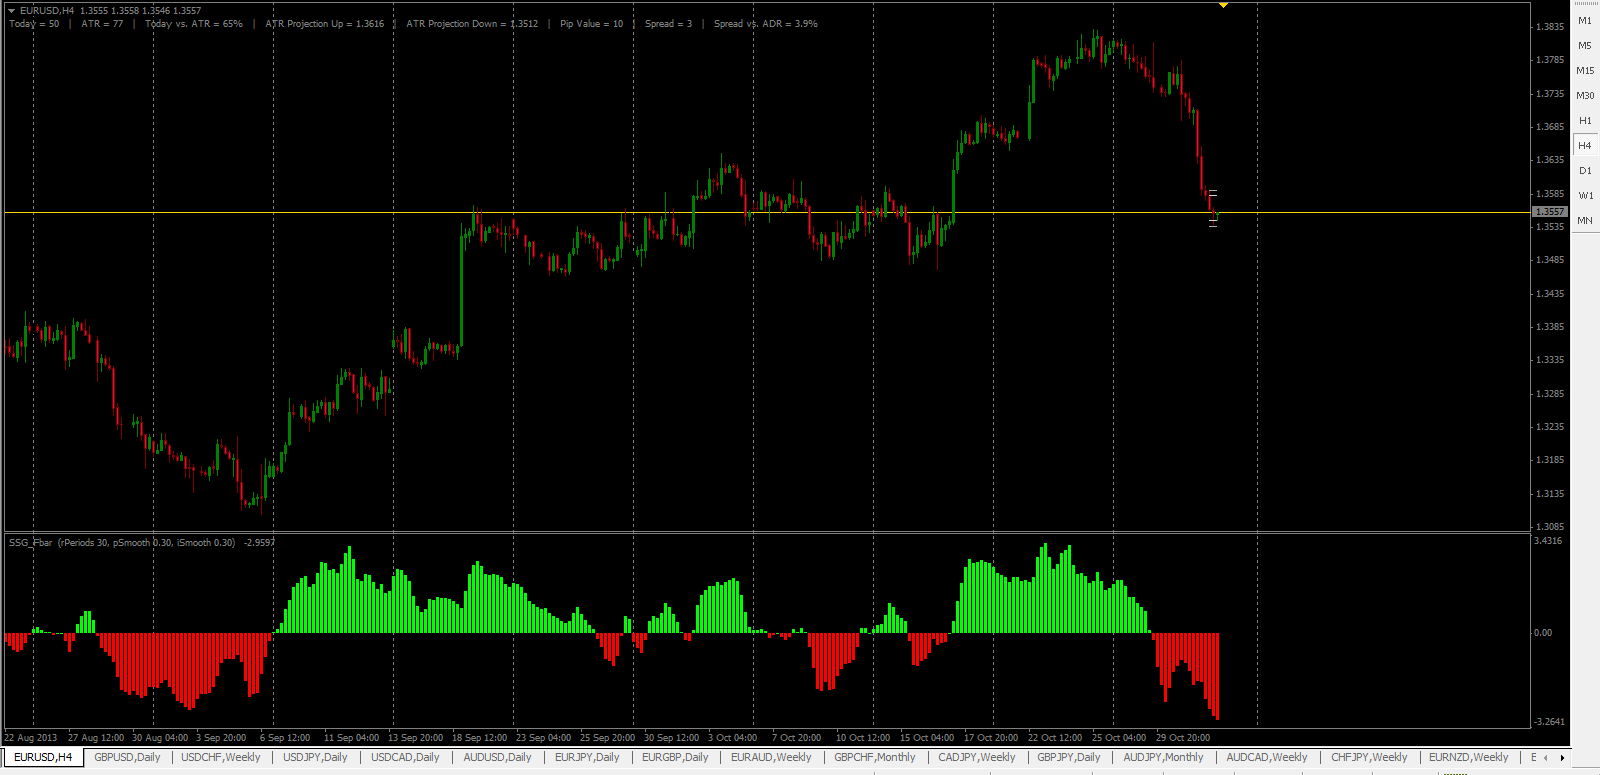1600x775 pixels.
Task: Open the AUDUSD,Daily chart tab
Action: coord(497,758)
